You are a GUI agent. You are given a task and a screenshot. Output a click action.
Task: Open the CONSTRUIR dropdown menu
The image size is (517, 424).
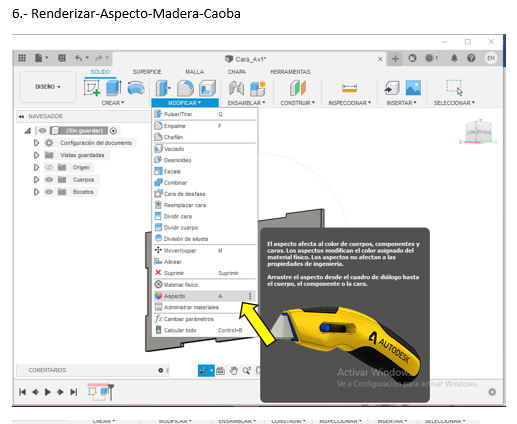point(297,103)
